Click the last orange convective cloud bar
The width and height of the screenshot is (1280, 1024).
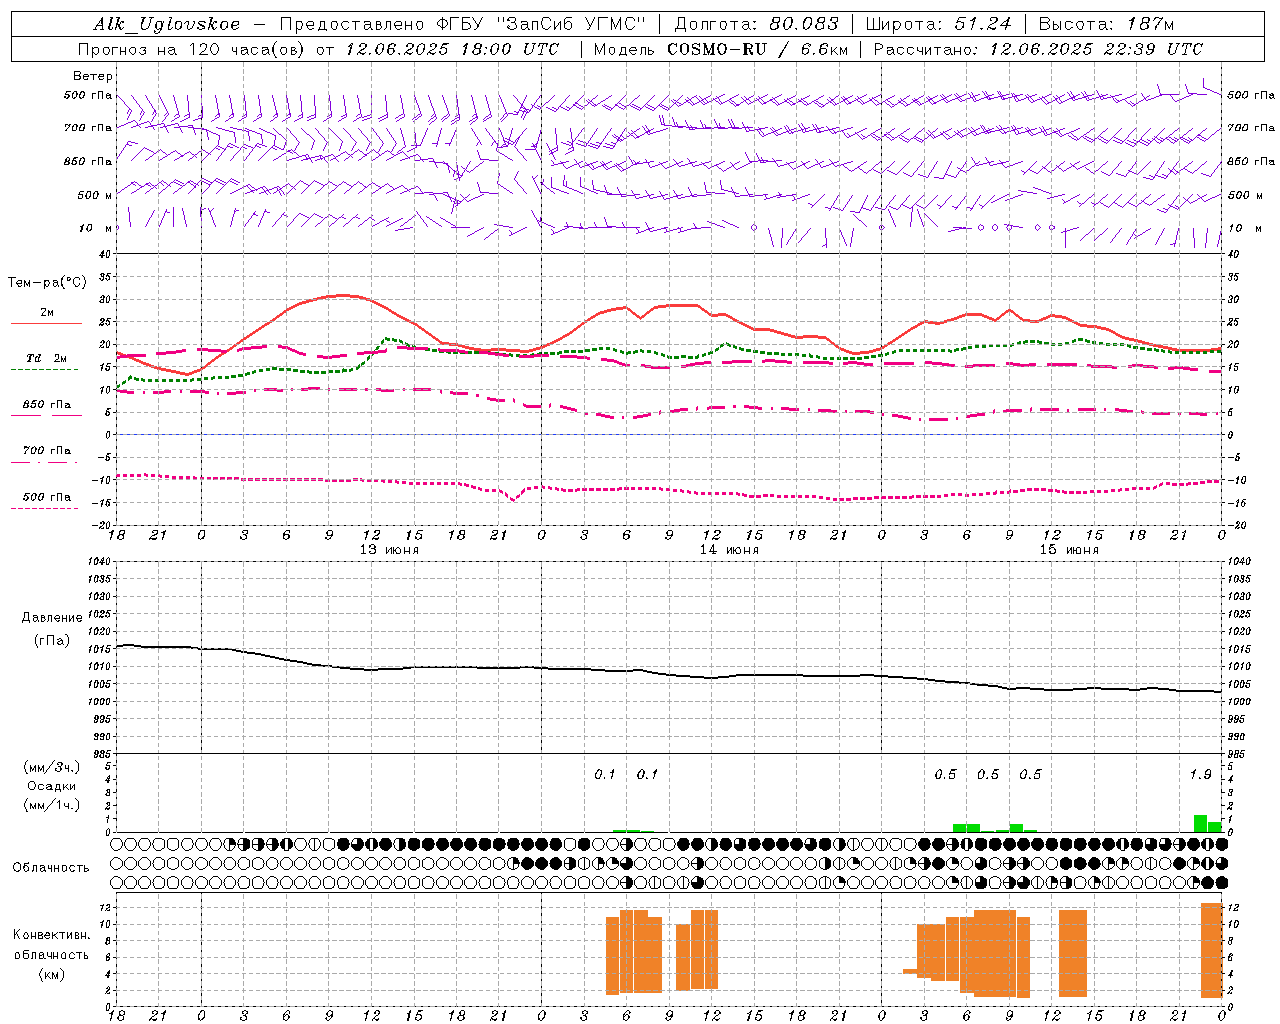[x=1211, y=950]
